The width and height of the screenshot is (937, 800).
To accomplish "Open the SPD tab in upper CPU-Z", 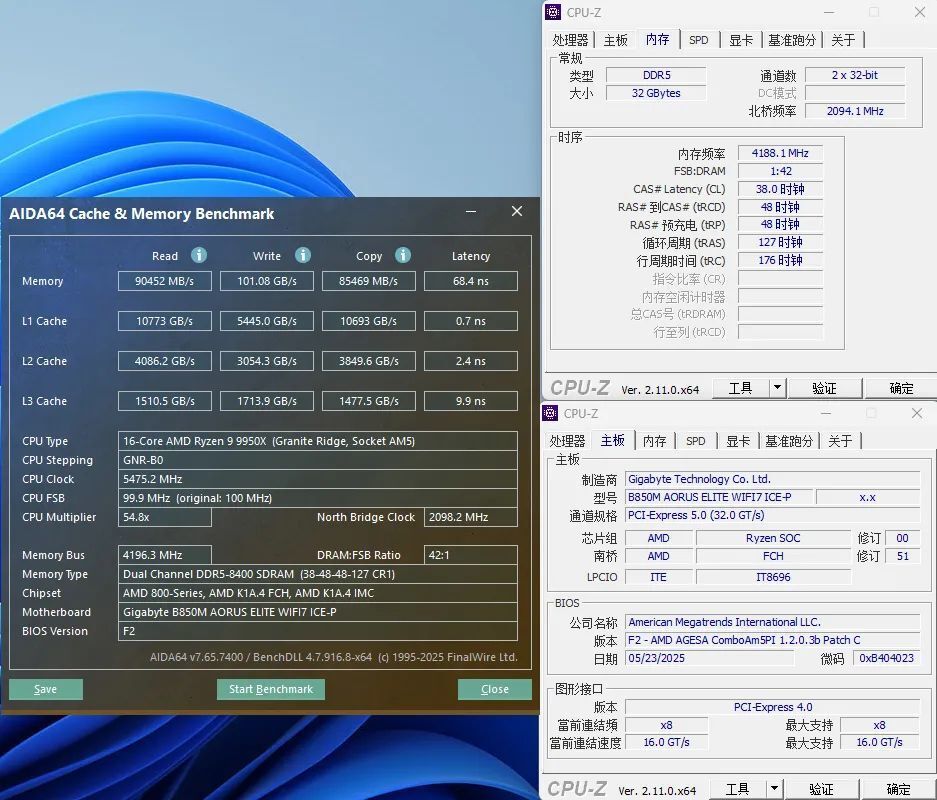I will coord(699,40).
